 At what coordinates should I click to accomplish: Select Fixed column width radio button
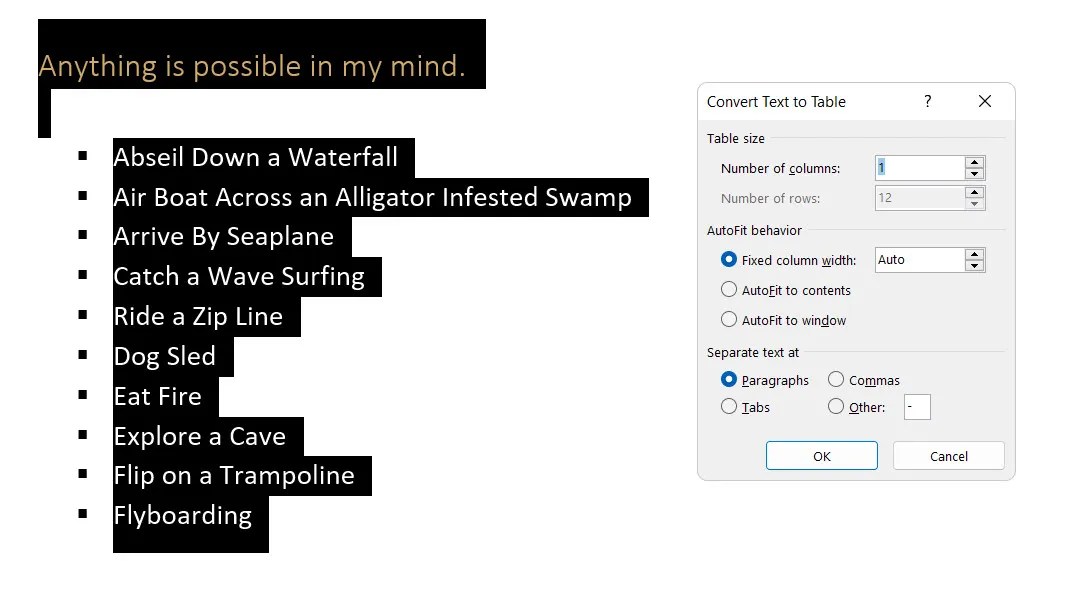(729, 260)
